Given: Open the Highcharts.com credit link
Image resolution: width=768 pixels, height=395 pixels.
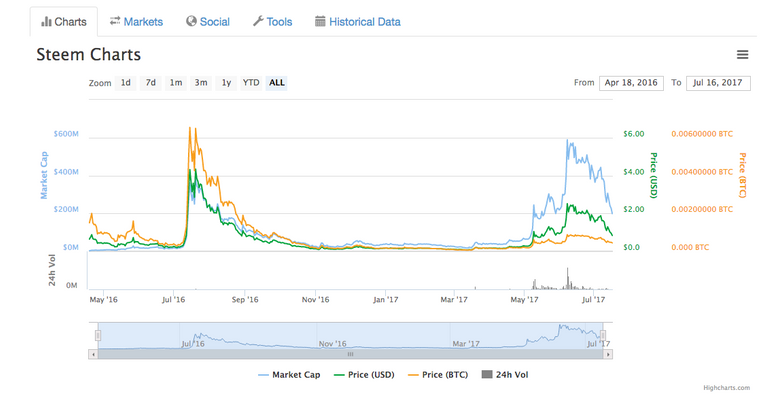Looking at the screenshot, I should pyautogui.click(x=726, y=388).
